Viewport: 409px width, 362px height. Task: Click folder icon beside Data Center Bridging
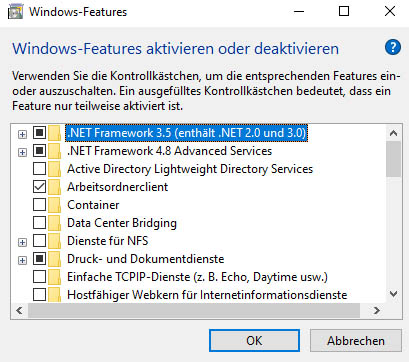tap(54, 223)
